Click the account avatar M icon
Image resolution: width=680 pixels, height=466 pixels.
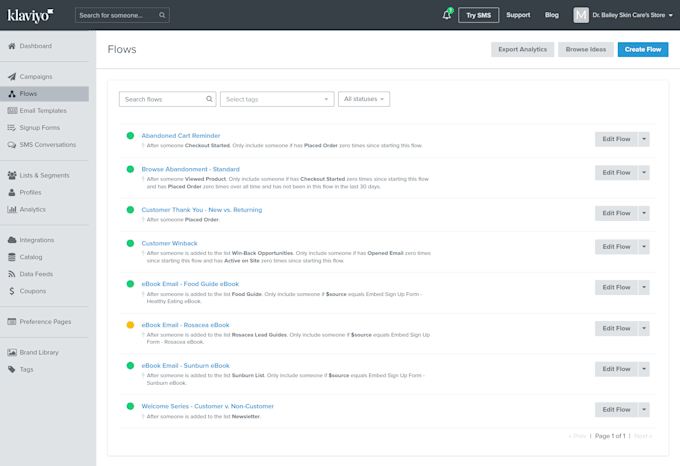click(x=581, y=15)
